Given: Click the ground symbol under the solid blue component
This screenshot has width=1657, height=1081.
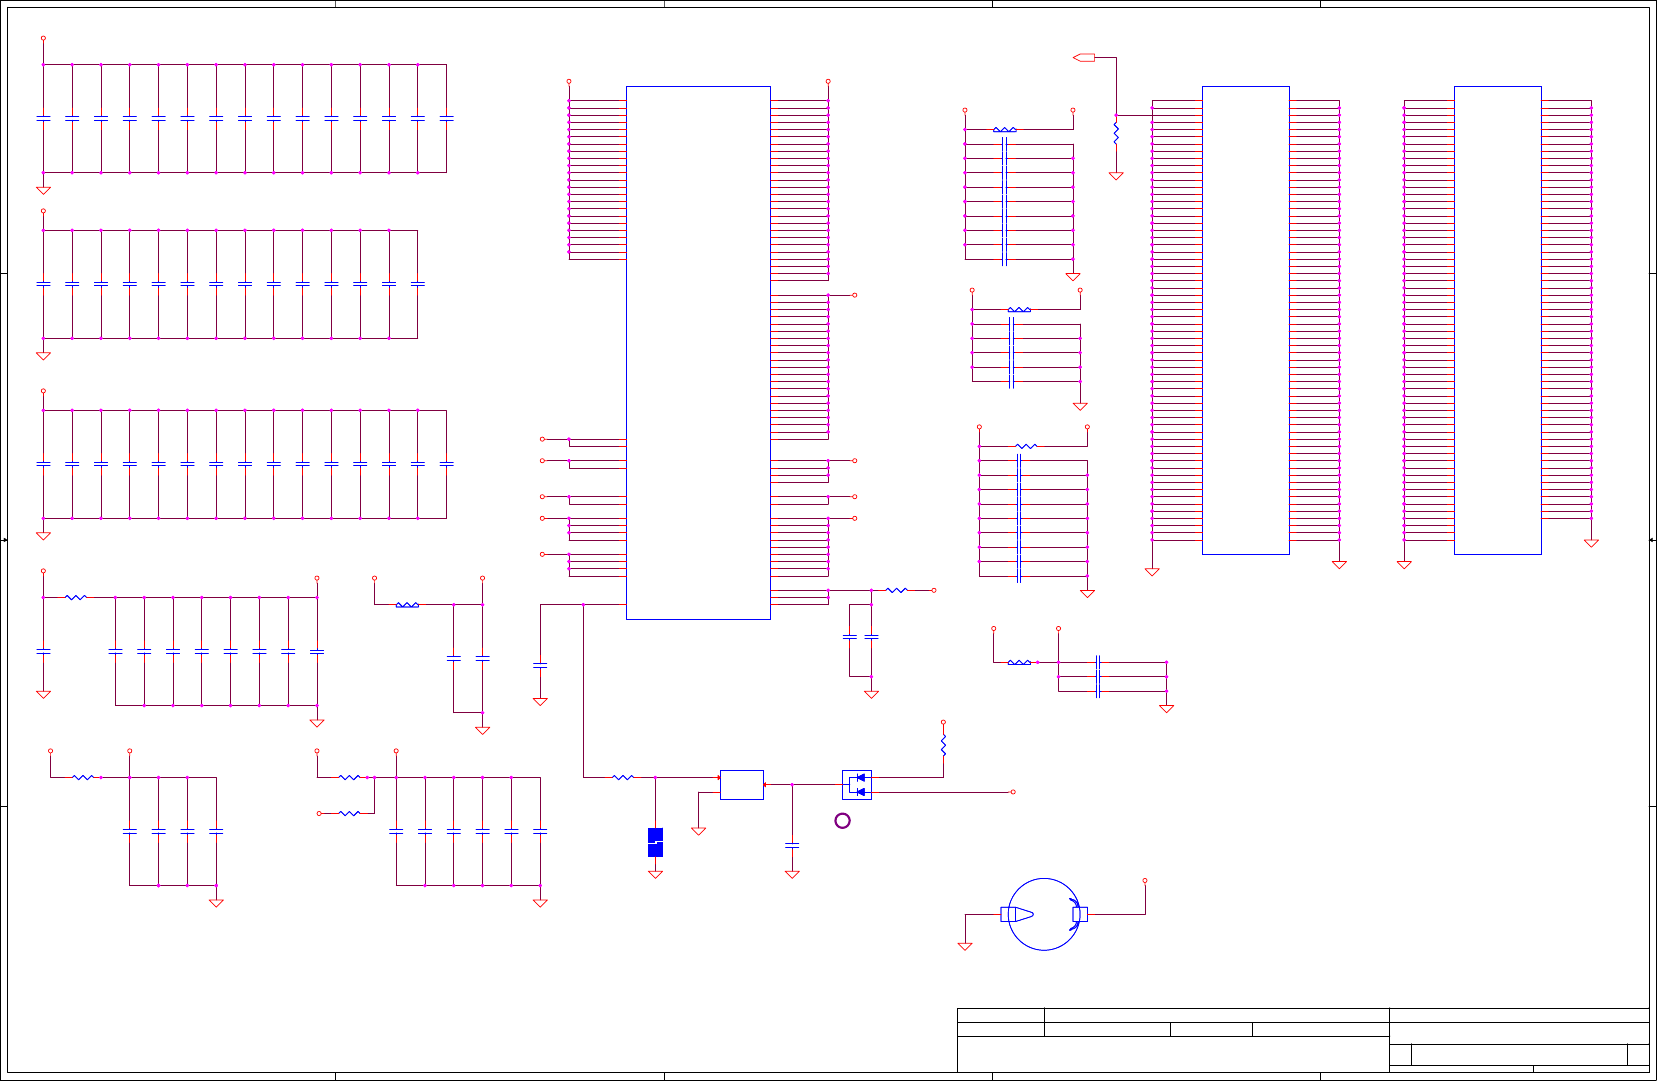Looking at the screenshot, I should [655, 874].
